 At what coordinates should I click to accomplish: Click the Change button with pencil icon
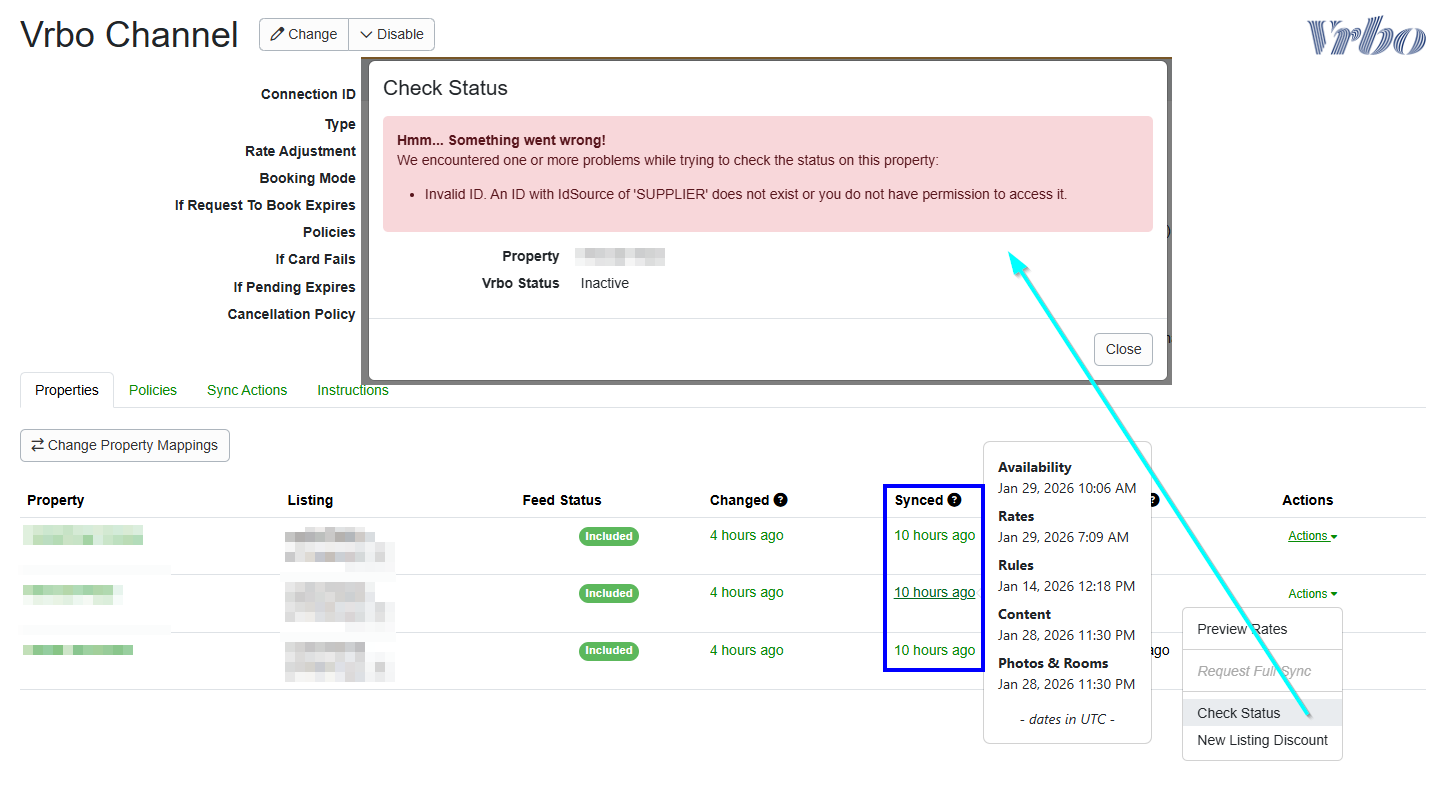pos(304,34)
